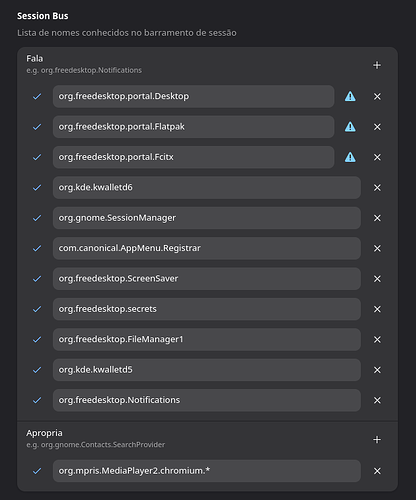Click warning icon for portal.Fcitx
Image resolution: width=416 pixels, height=500 pixels.
coord(350,157)
